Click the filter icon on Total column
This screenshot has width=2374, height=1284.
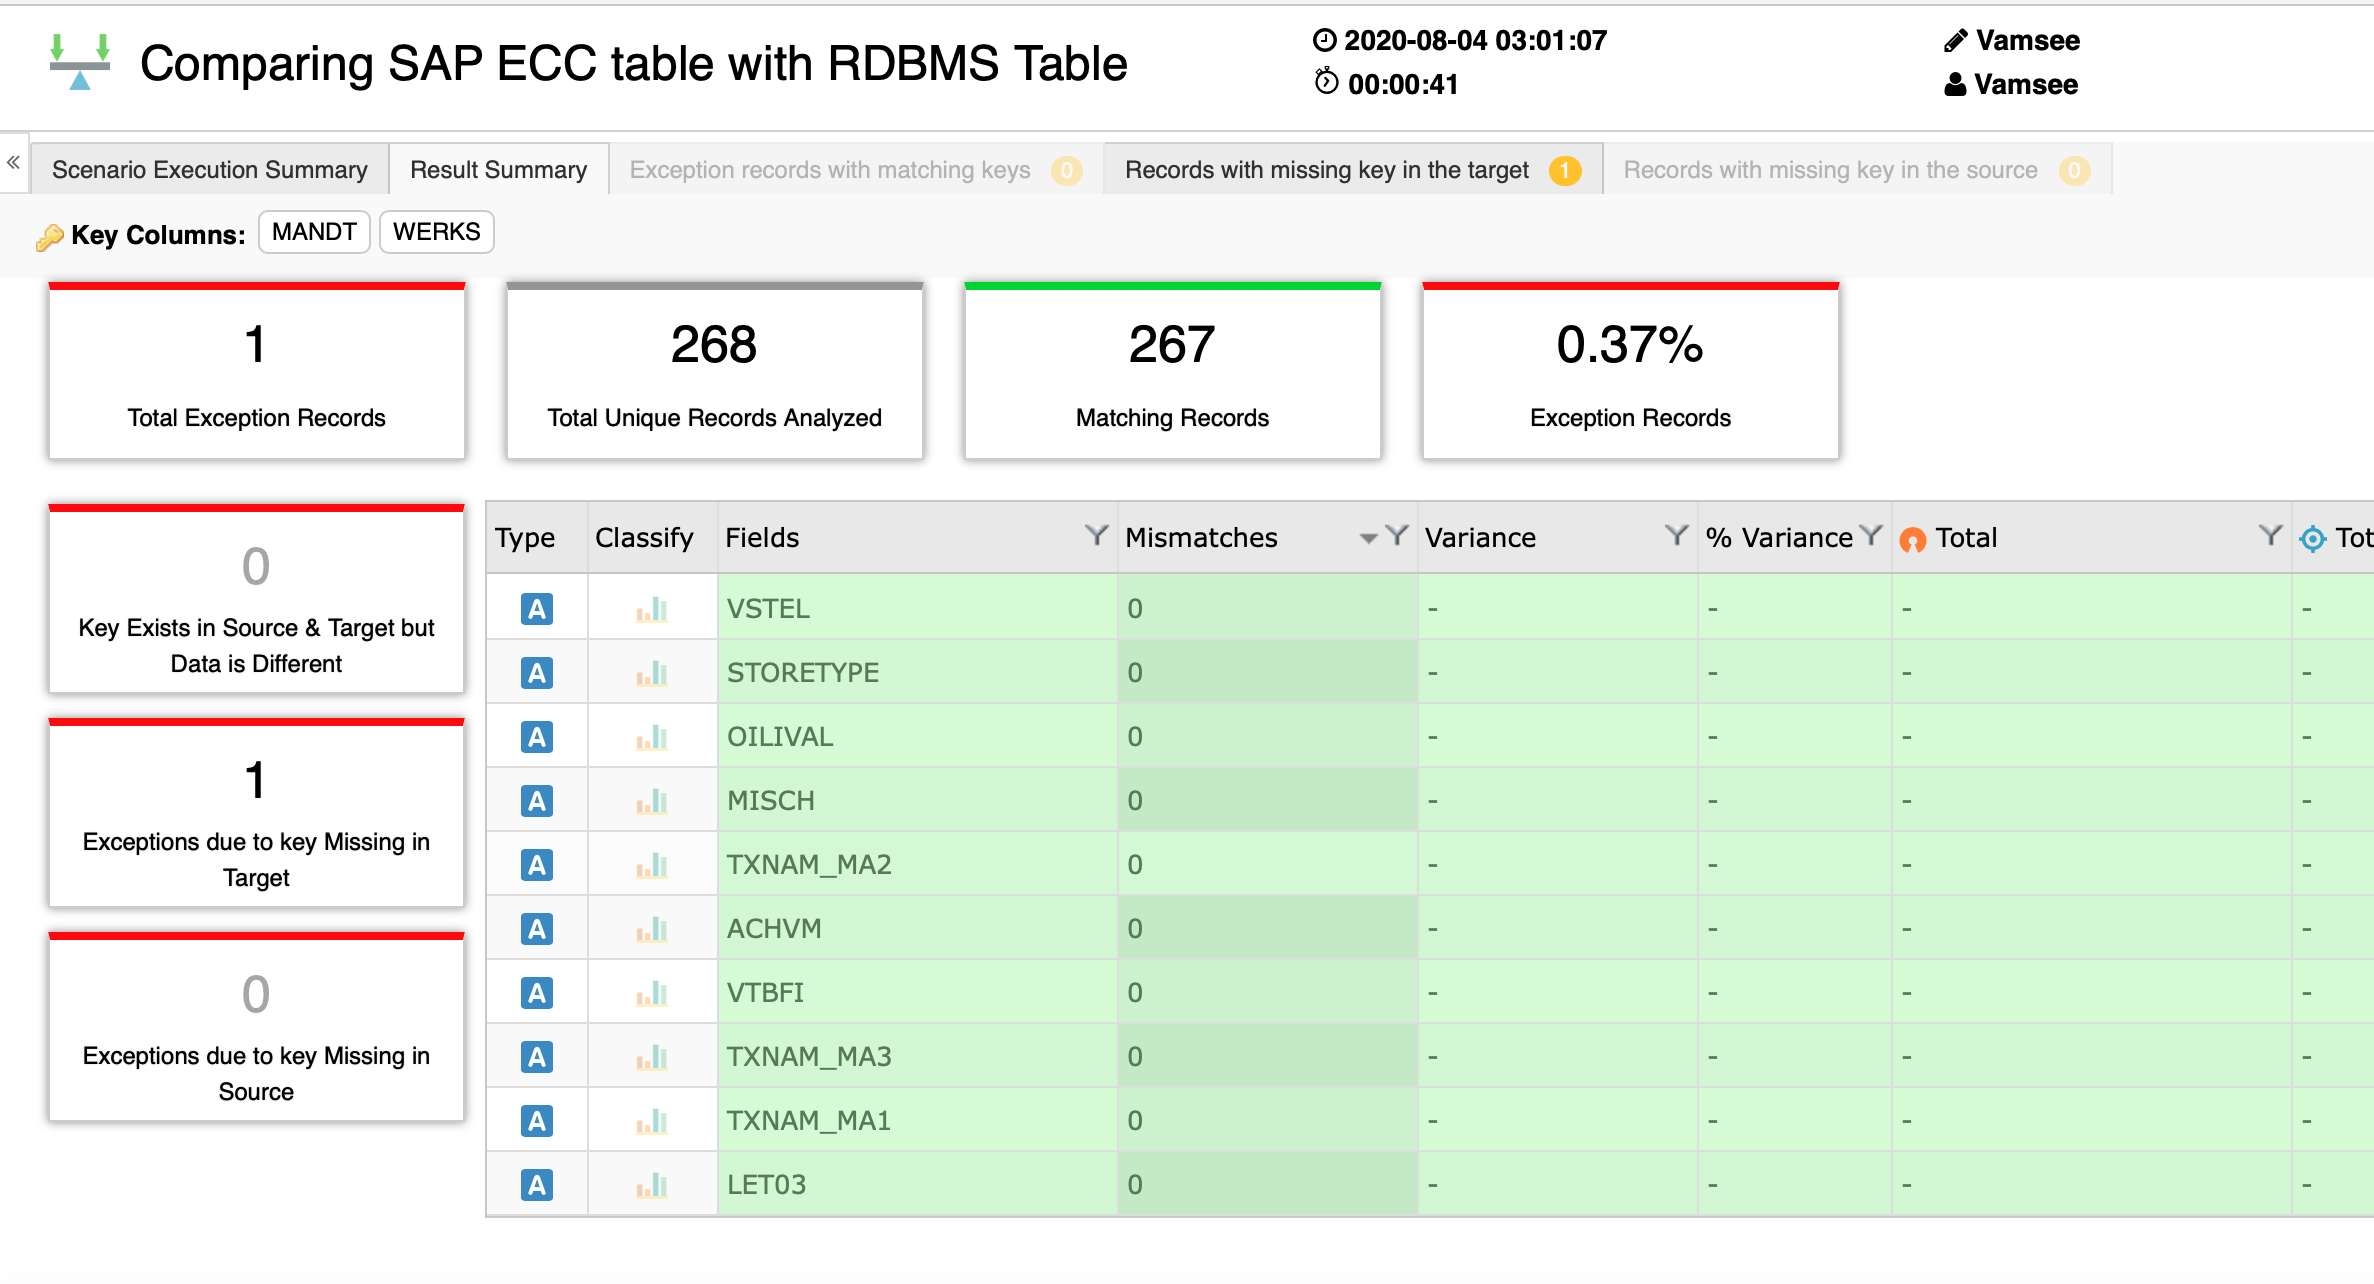(2270, 536)
